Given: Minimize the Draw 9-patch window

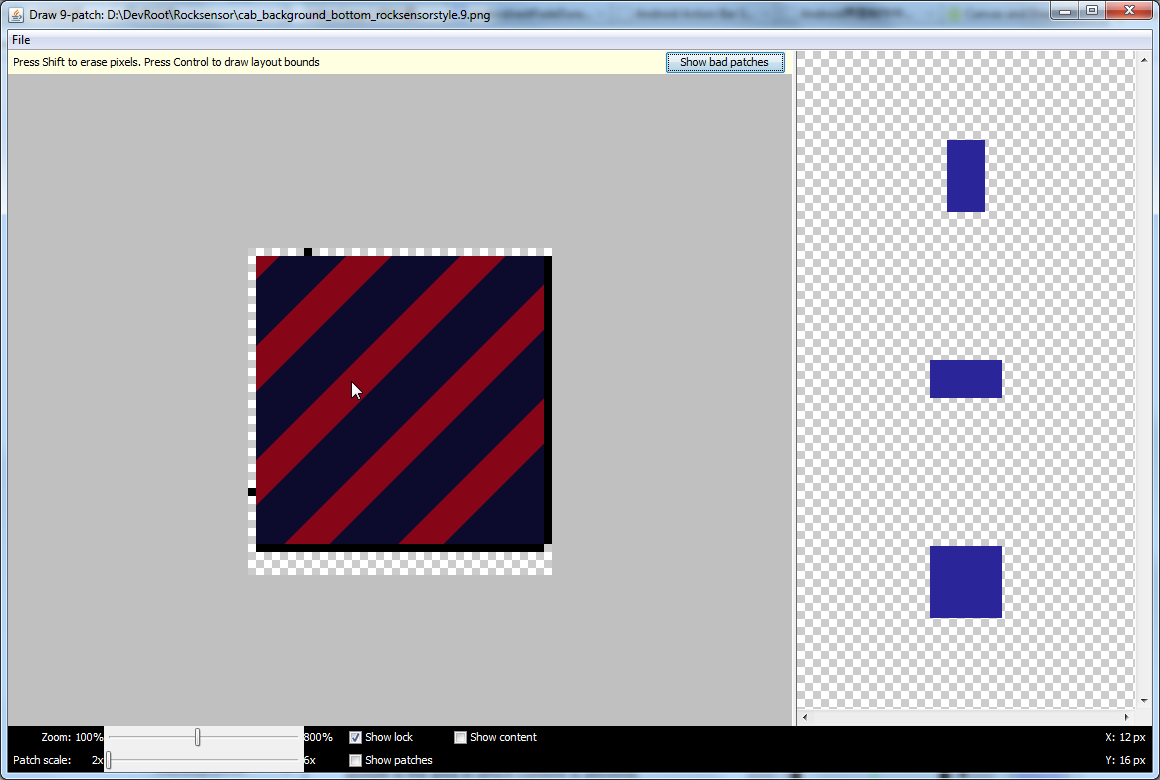Looking at the screenshot, I should click(x=1065, y=10).
